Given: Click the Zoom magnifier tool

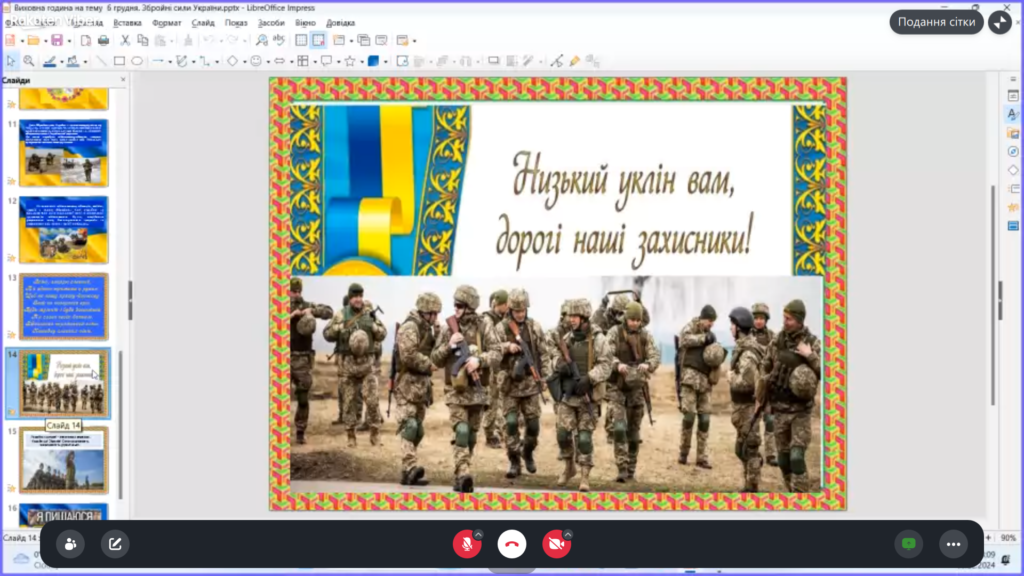Looking at the screenshot, I should [28, 61].
